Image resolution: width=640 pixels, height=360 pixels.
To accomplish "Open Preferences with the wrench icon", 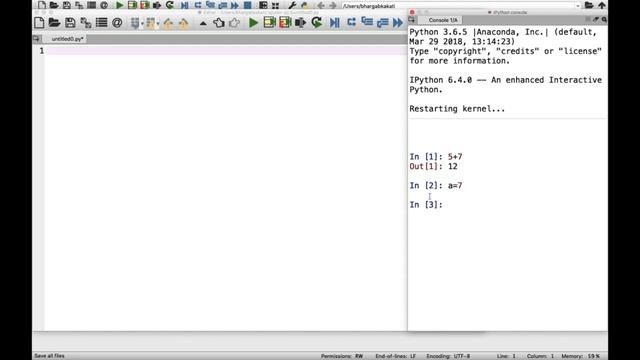I will [292, 5].
